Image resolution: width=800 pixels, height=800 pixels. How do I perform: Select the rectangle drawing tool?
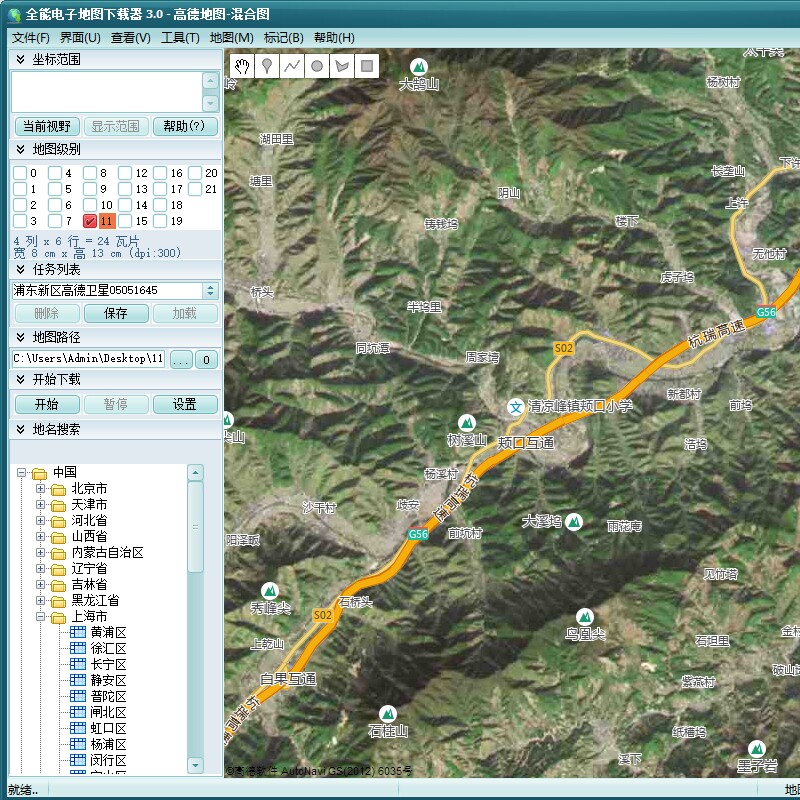coord(367,66)
